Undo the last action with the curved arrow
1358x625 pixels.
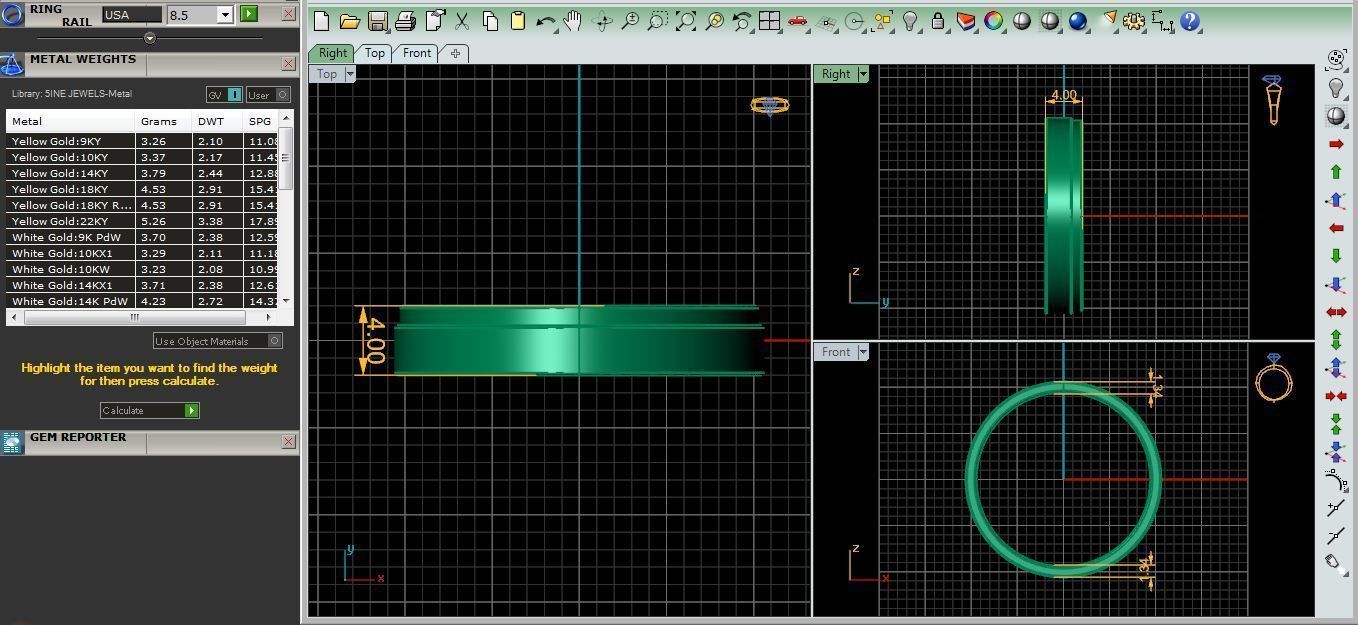(546, 20)
